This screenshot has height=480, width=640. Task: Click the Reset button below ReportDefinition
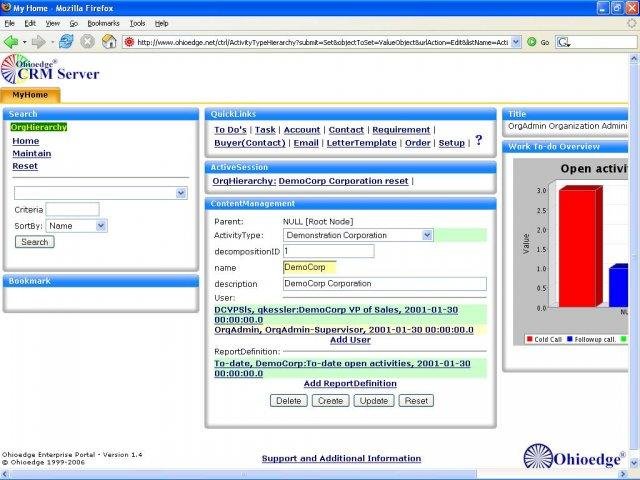pos(416,401)
